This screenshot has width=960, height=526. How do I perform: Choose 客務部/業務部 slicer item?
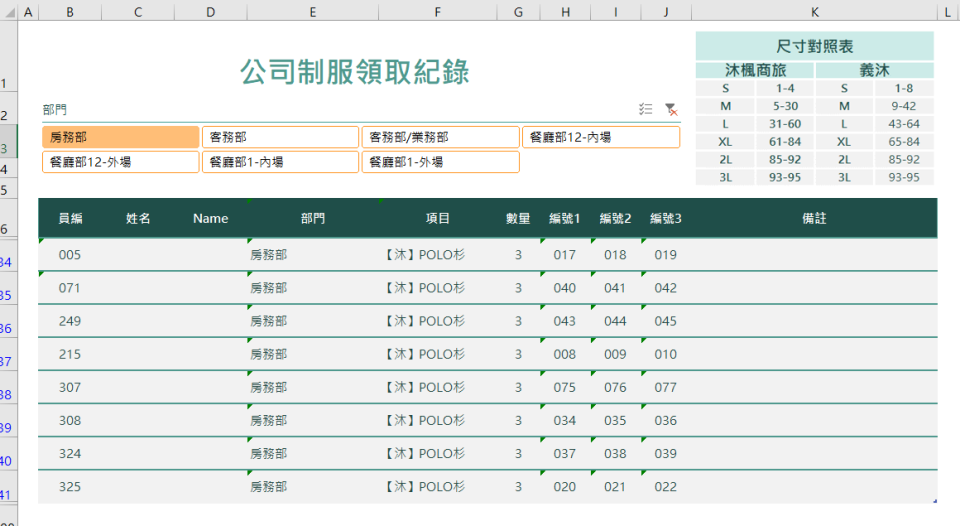440,137
